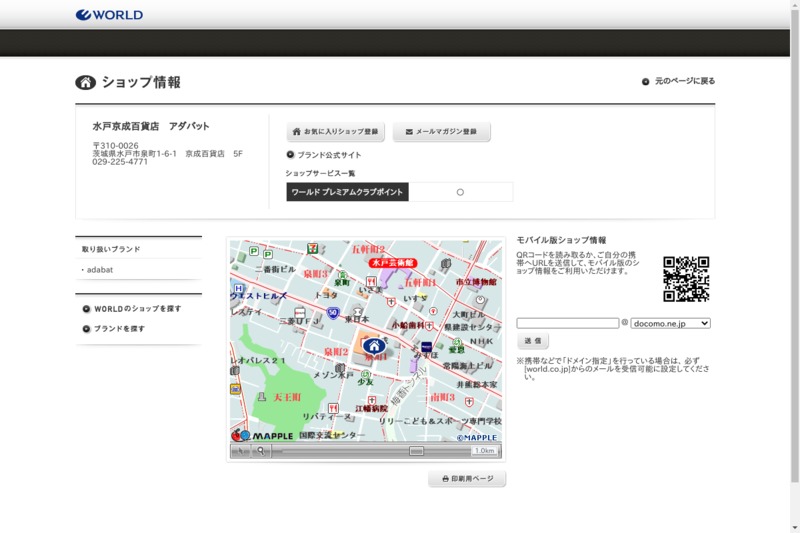Click the 1.0km map scale label

pyautogui.click(x=484, y=451)
